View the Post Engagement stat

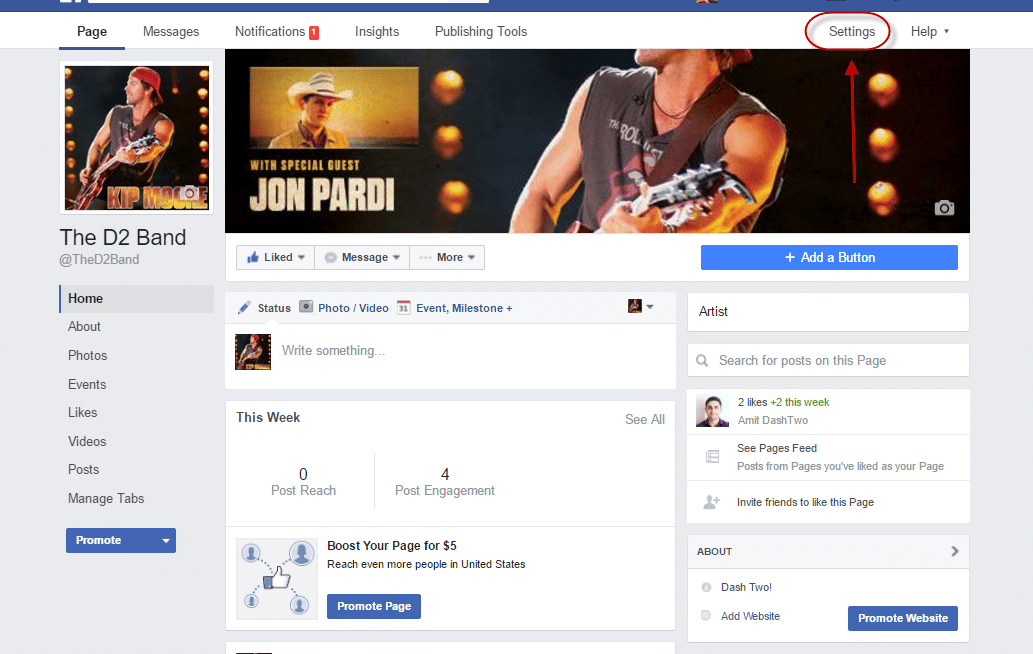(445, 482)
